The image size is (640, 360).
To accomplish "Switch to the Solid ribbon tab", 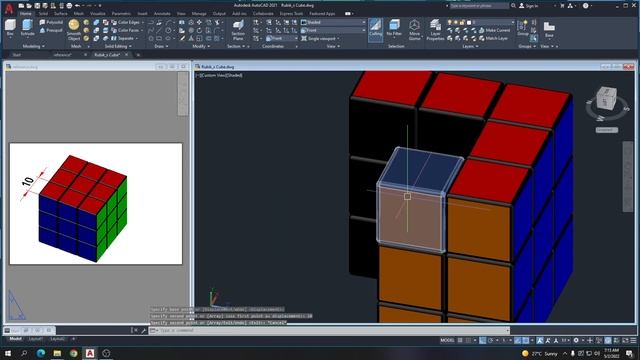I will click(43, 13).
